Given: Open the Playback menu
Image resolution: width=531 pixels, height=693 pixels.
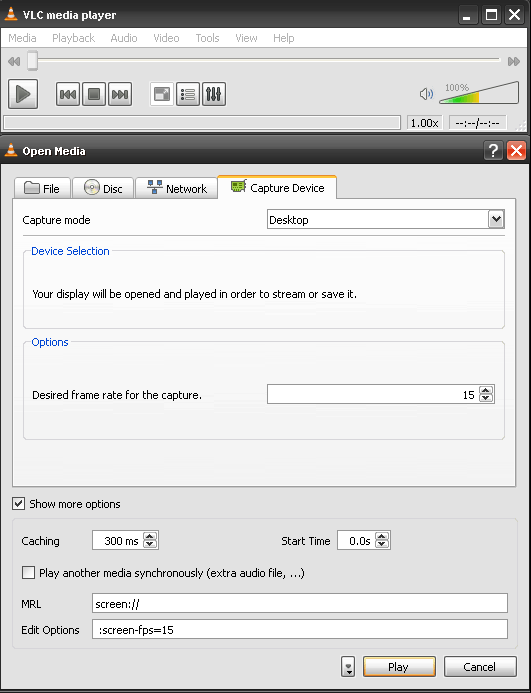Looking at the screenshot, I should pyautogui.click(x=73, y=38).
